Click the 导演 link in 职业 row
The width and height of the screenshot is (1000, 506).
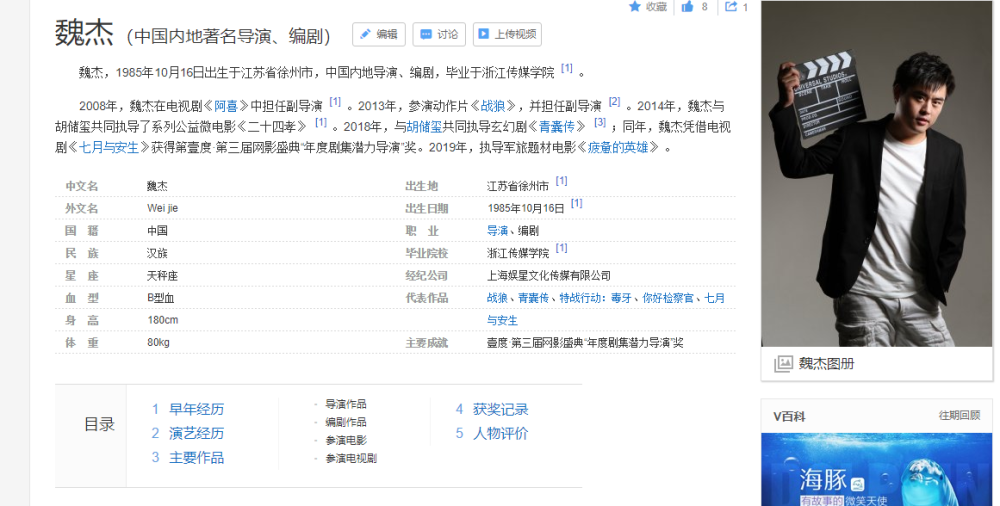pos(497,231)
